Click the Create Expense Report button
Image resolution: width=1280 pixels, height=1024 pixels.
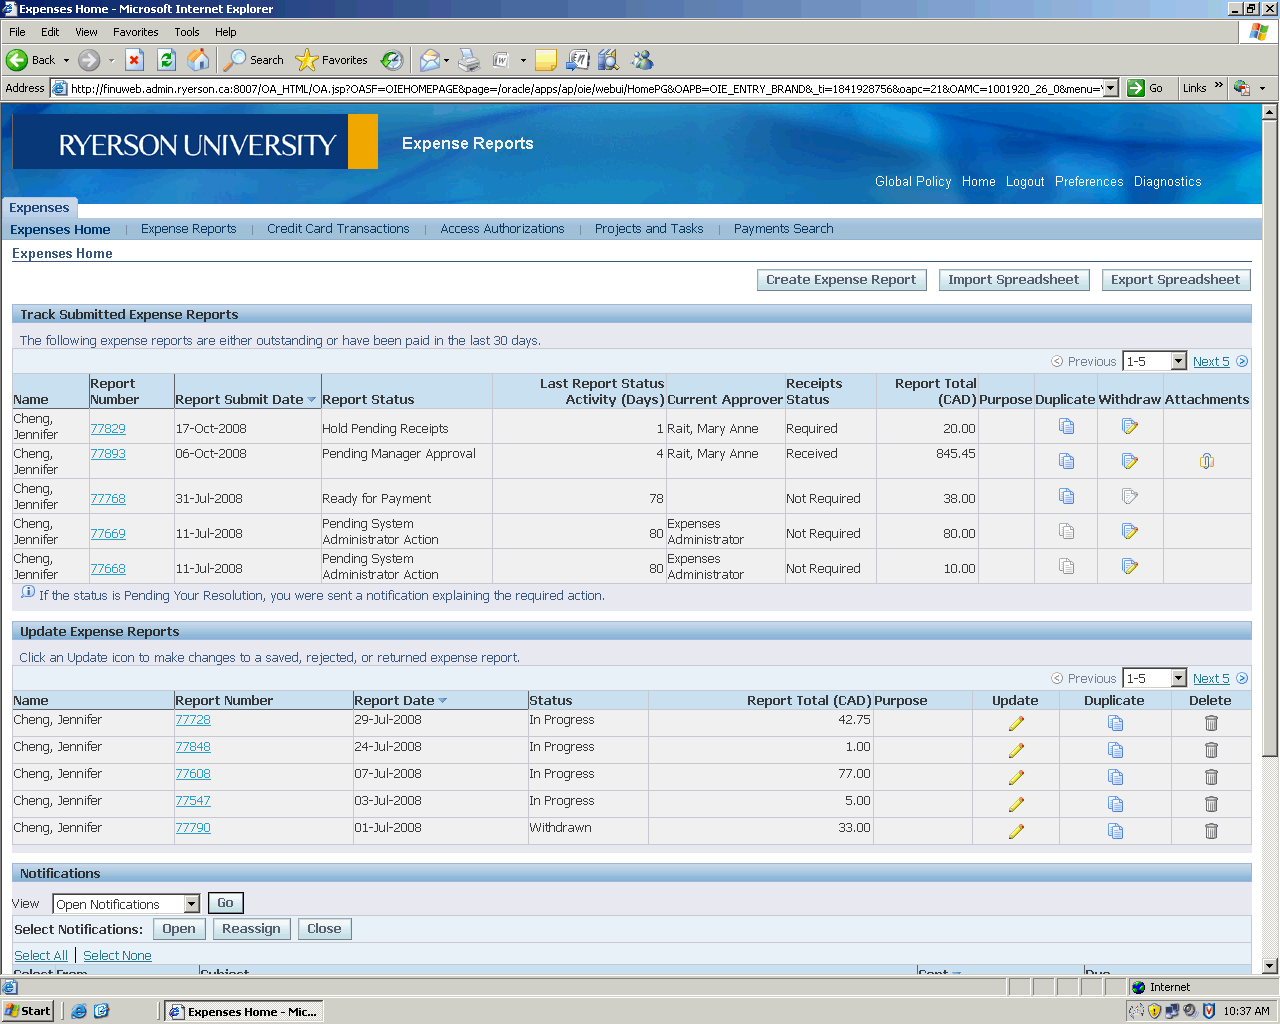[841, 280]
